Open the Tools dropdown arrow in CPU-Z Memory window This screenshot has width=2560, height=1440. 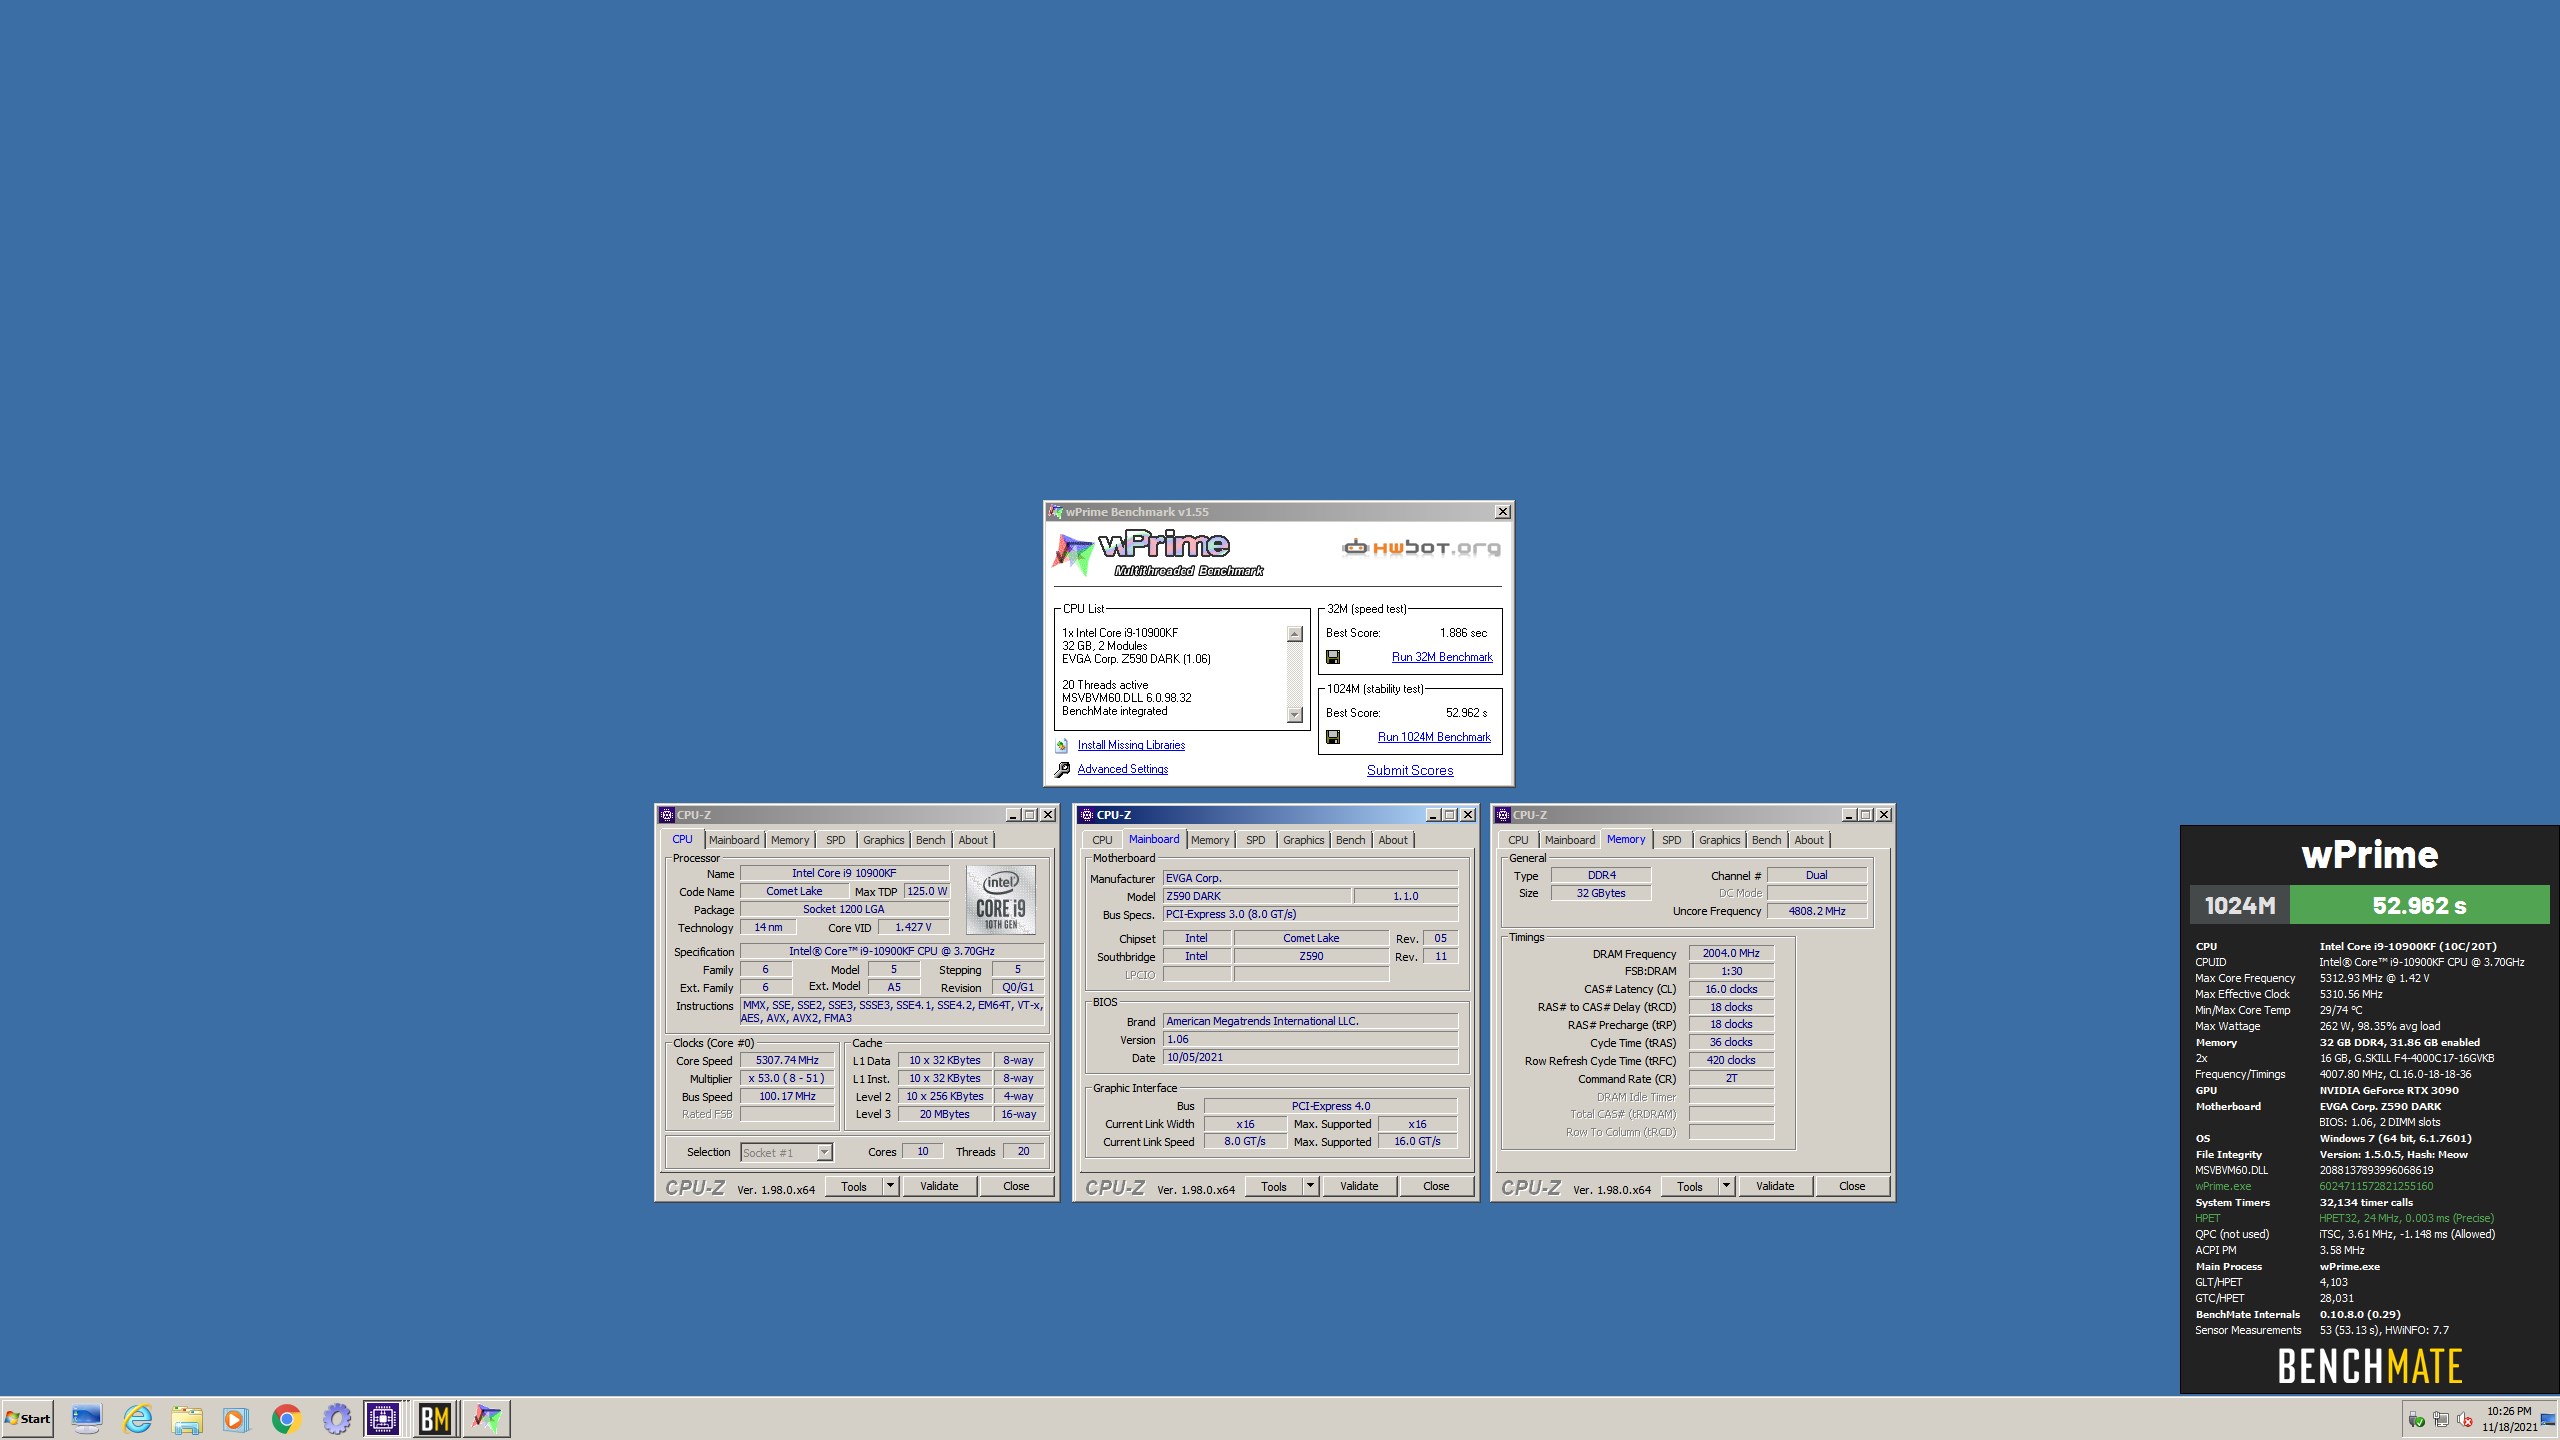point(1725,1186)
